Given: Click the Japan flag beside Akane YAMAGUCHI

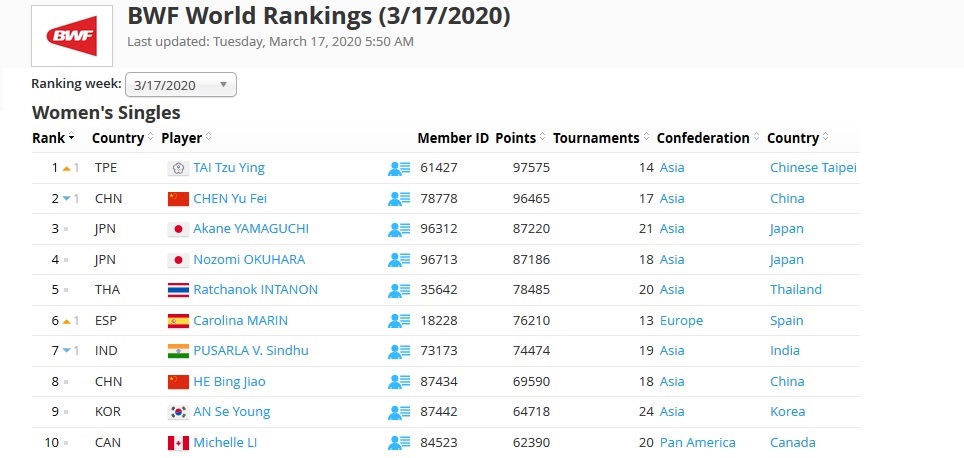Looking at the screenshot, I should tap(178, 229).
